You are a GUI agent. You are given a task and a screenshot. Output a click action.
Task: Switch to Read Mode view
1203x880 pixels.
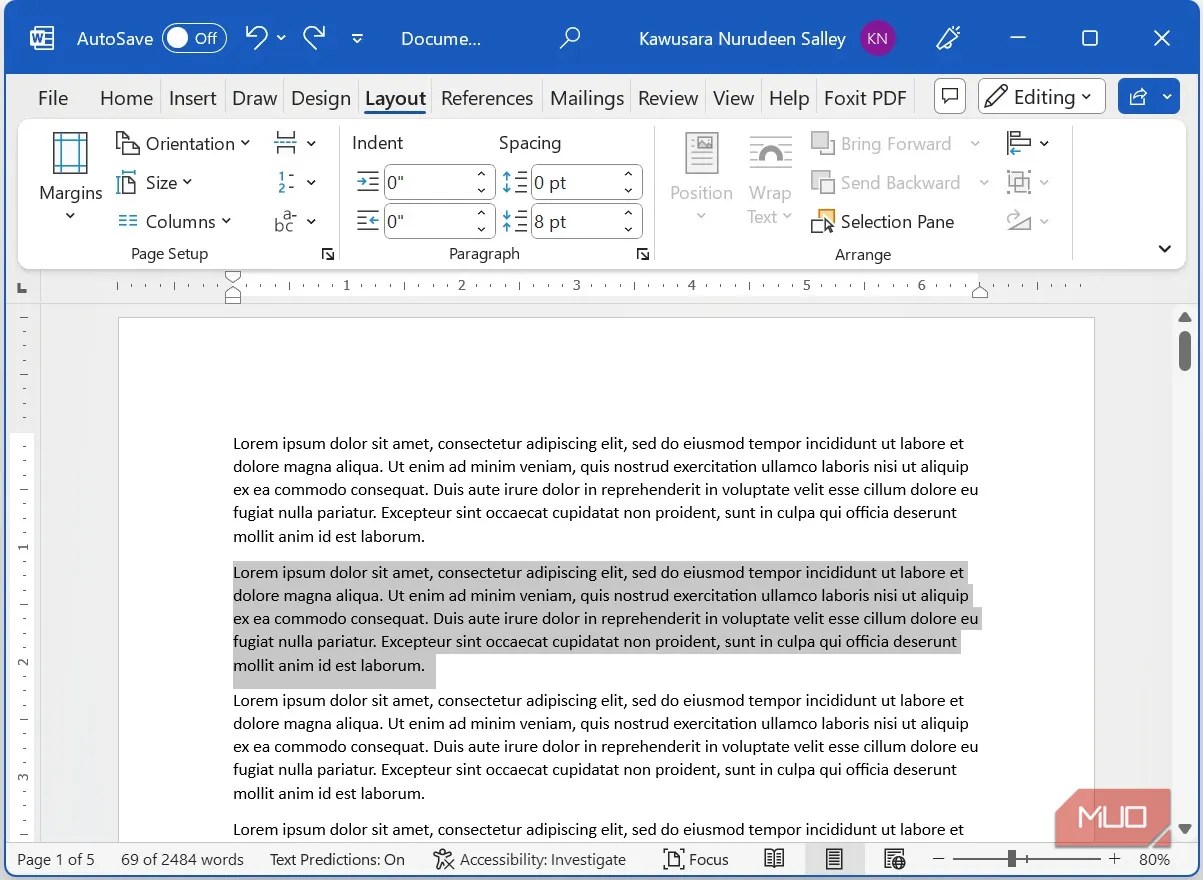(x=773, y=859)
